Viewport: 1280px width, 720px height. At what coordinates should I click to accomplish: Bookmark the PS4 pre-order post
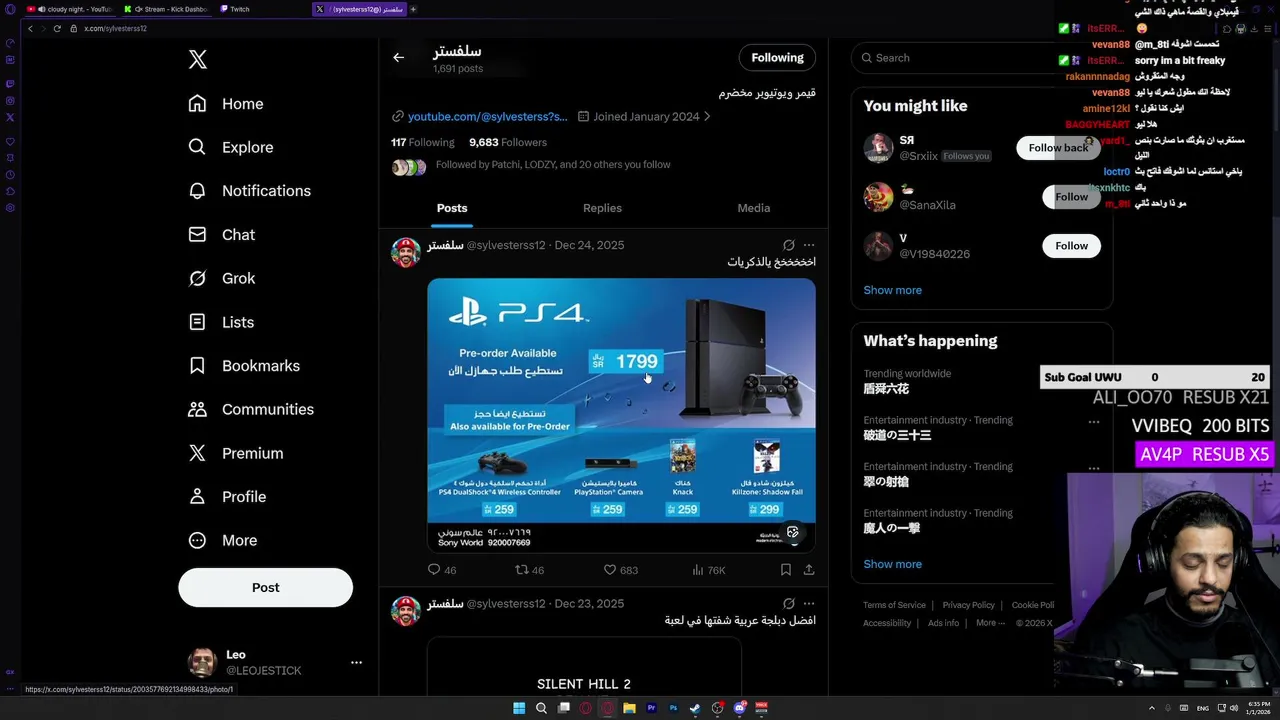tap(786, 570)
